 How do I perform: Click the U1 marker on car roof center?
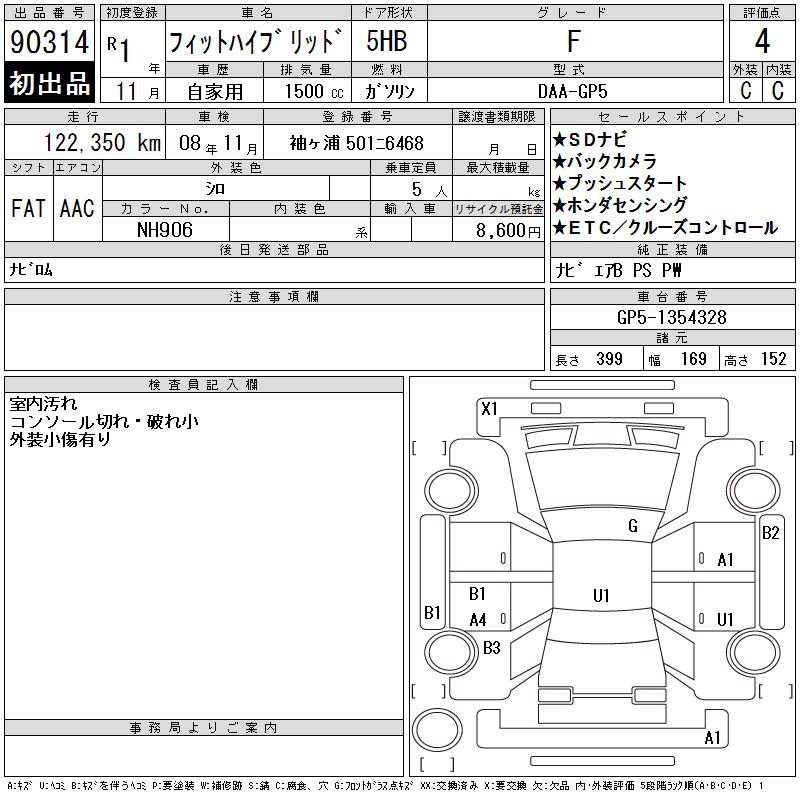[x=601, y=596]
